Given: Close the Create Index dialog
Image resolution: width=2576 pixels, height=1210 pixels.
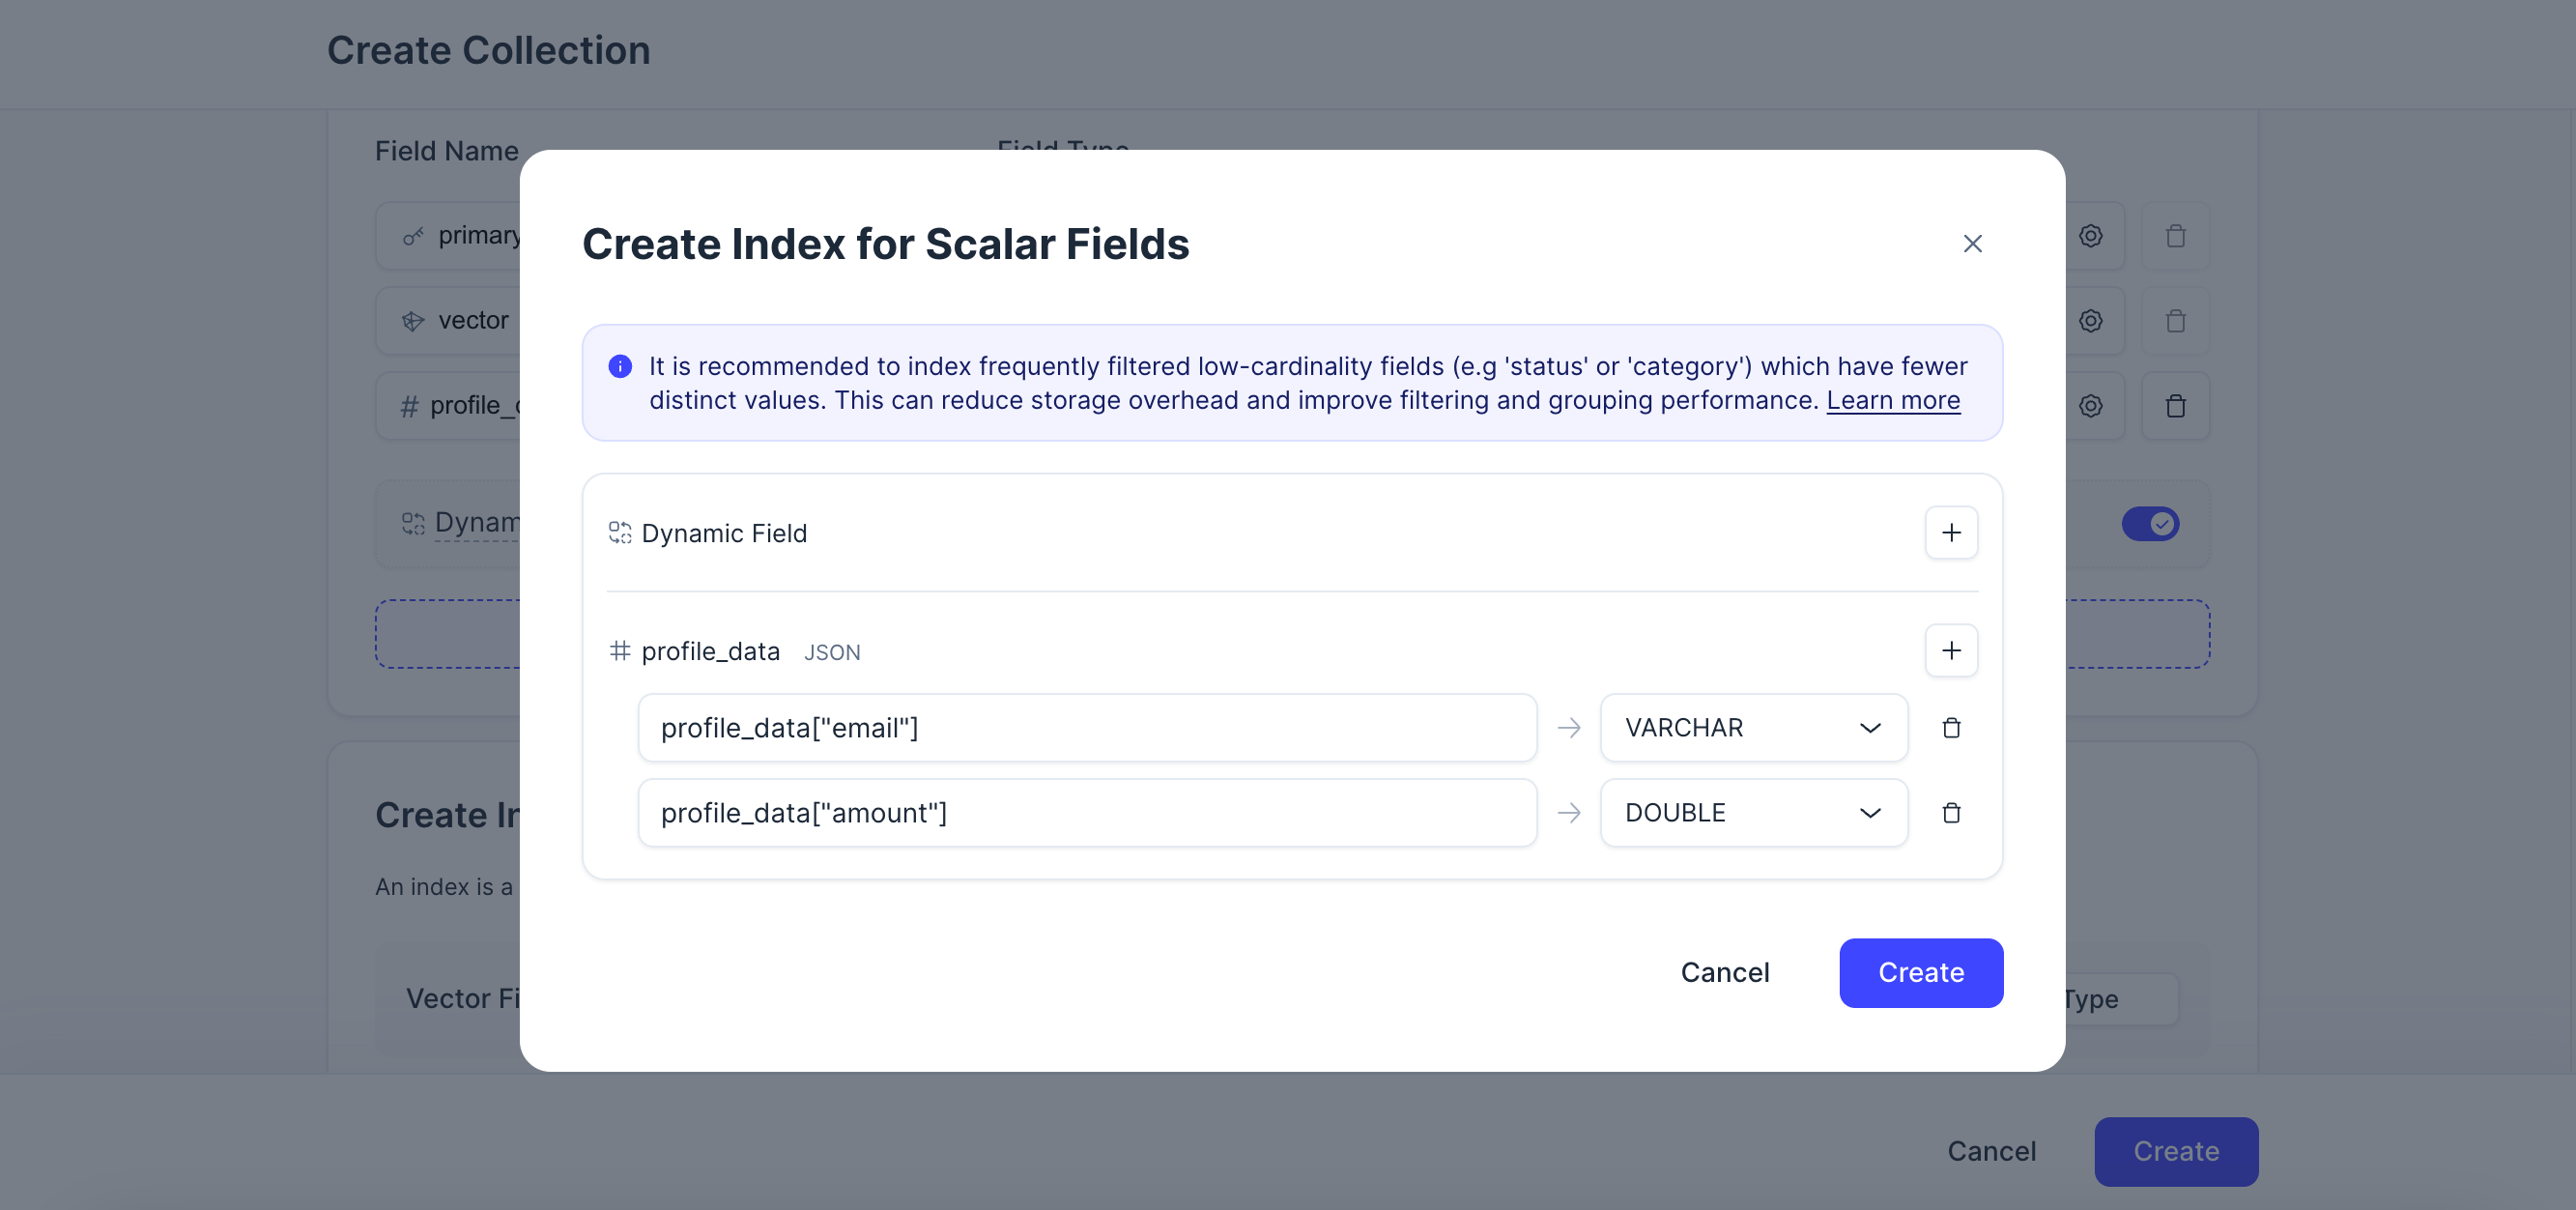Looking at the screenshot, I should [x=1972, y=244].
